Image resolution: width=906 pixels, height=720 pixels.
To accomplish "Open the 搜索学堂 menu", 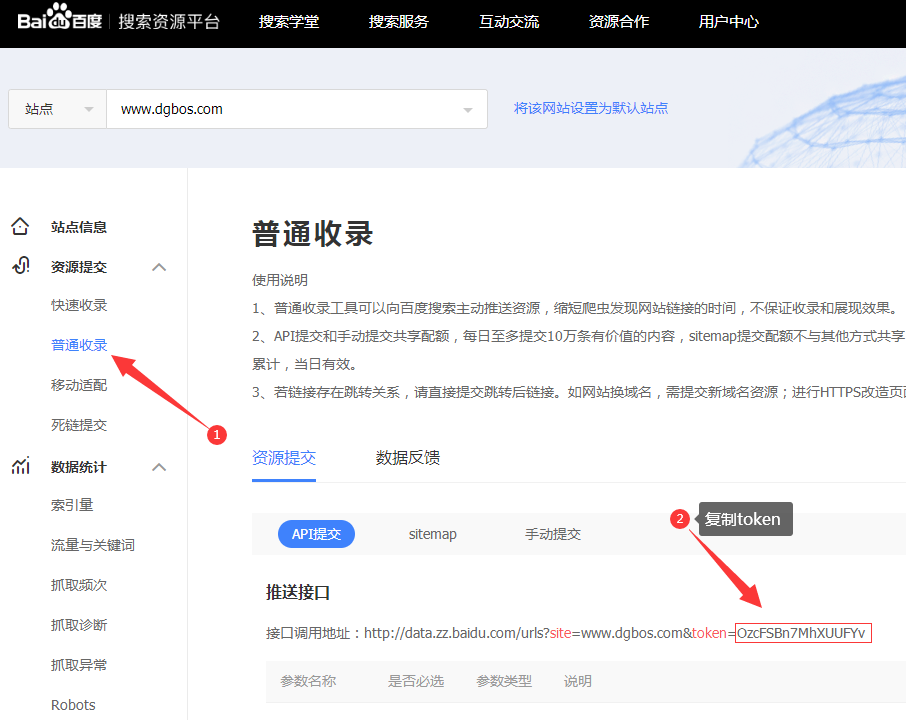I will coord(289,22).
